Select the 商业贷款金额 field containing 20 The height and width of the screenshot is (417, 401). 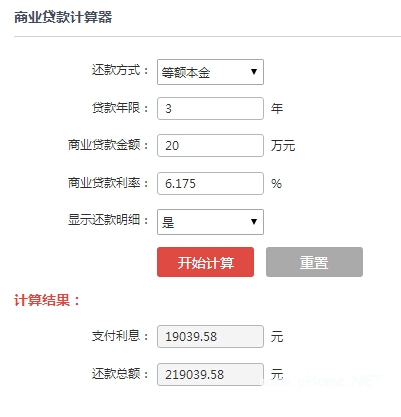pyautogui.click(x=210, y=145)
